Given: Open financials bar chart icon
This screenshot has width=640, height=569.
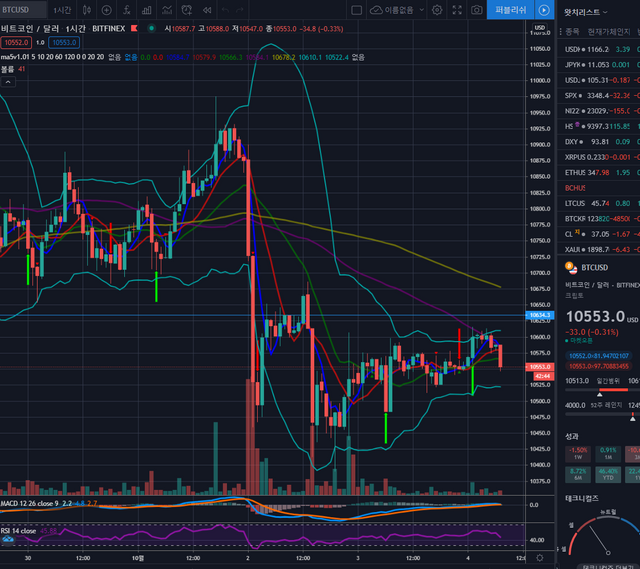Looking at the screenshot, I should 147,10.
